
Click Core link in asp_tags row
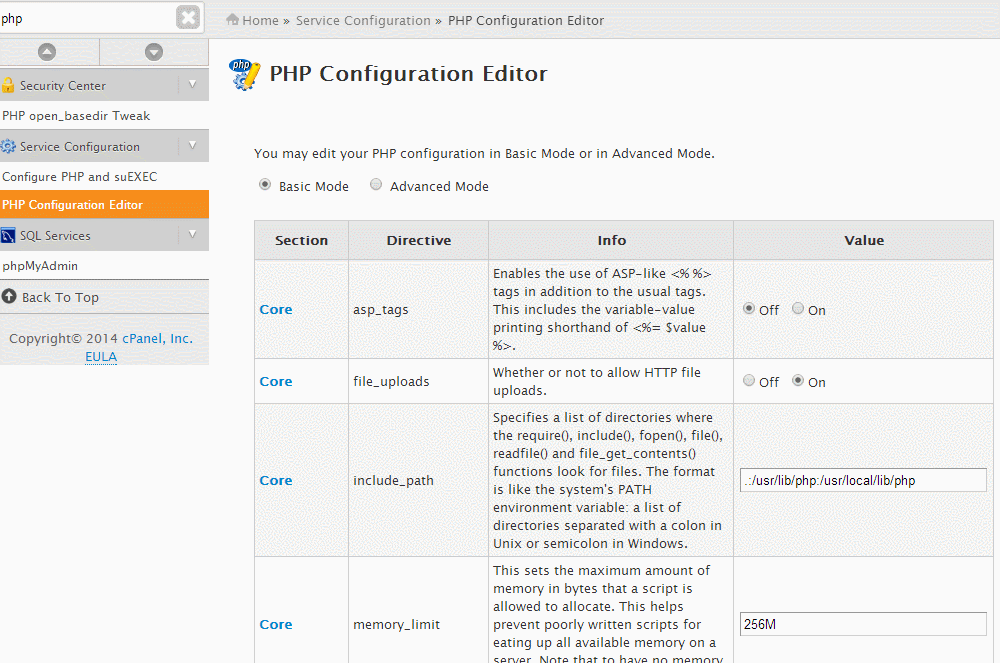[x=276, y=309]
